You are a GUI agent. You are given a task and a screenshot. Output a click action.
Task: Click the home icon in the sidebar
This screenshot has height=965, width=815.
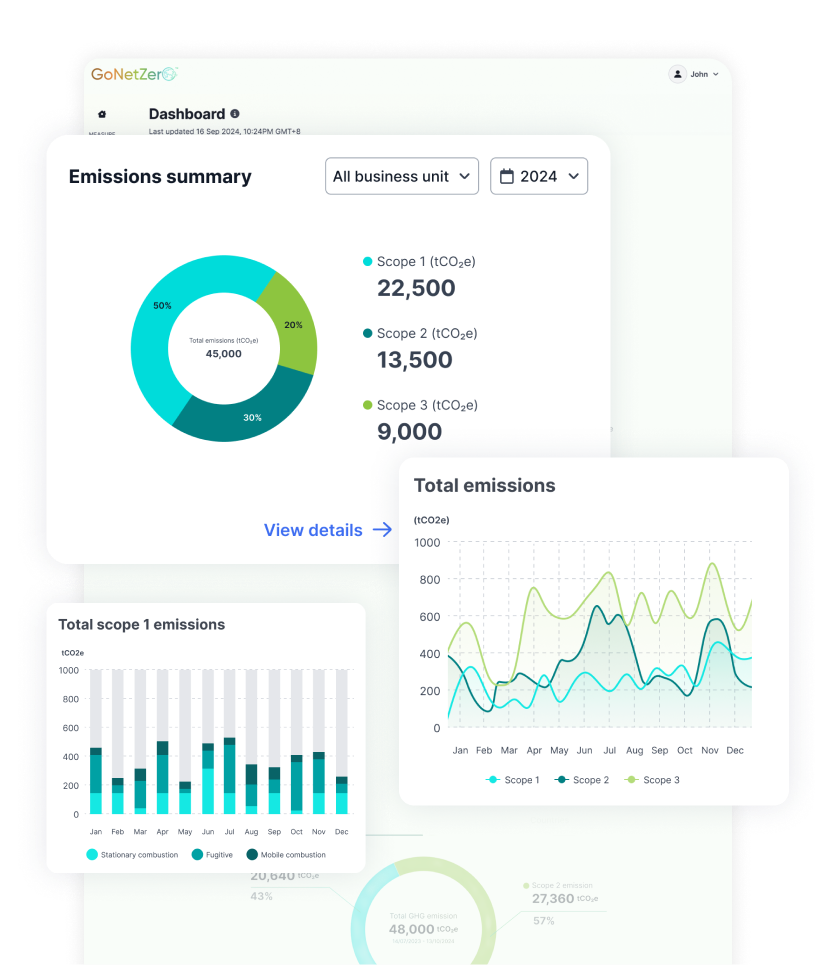pos(102,114)
